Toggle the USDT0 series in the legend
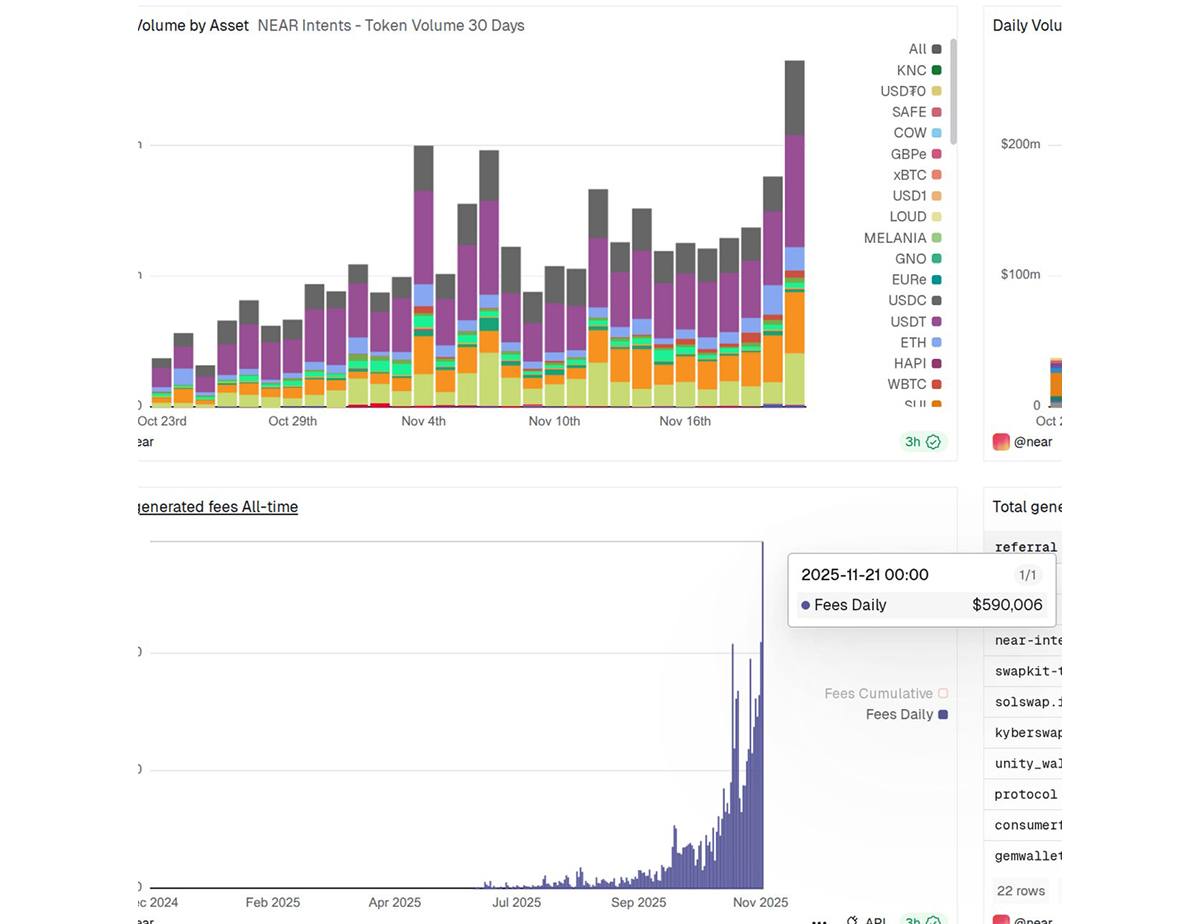This screenshot has height=924, width=1200. pos(911,91)
